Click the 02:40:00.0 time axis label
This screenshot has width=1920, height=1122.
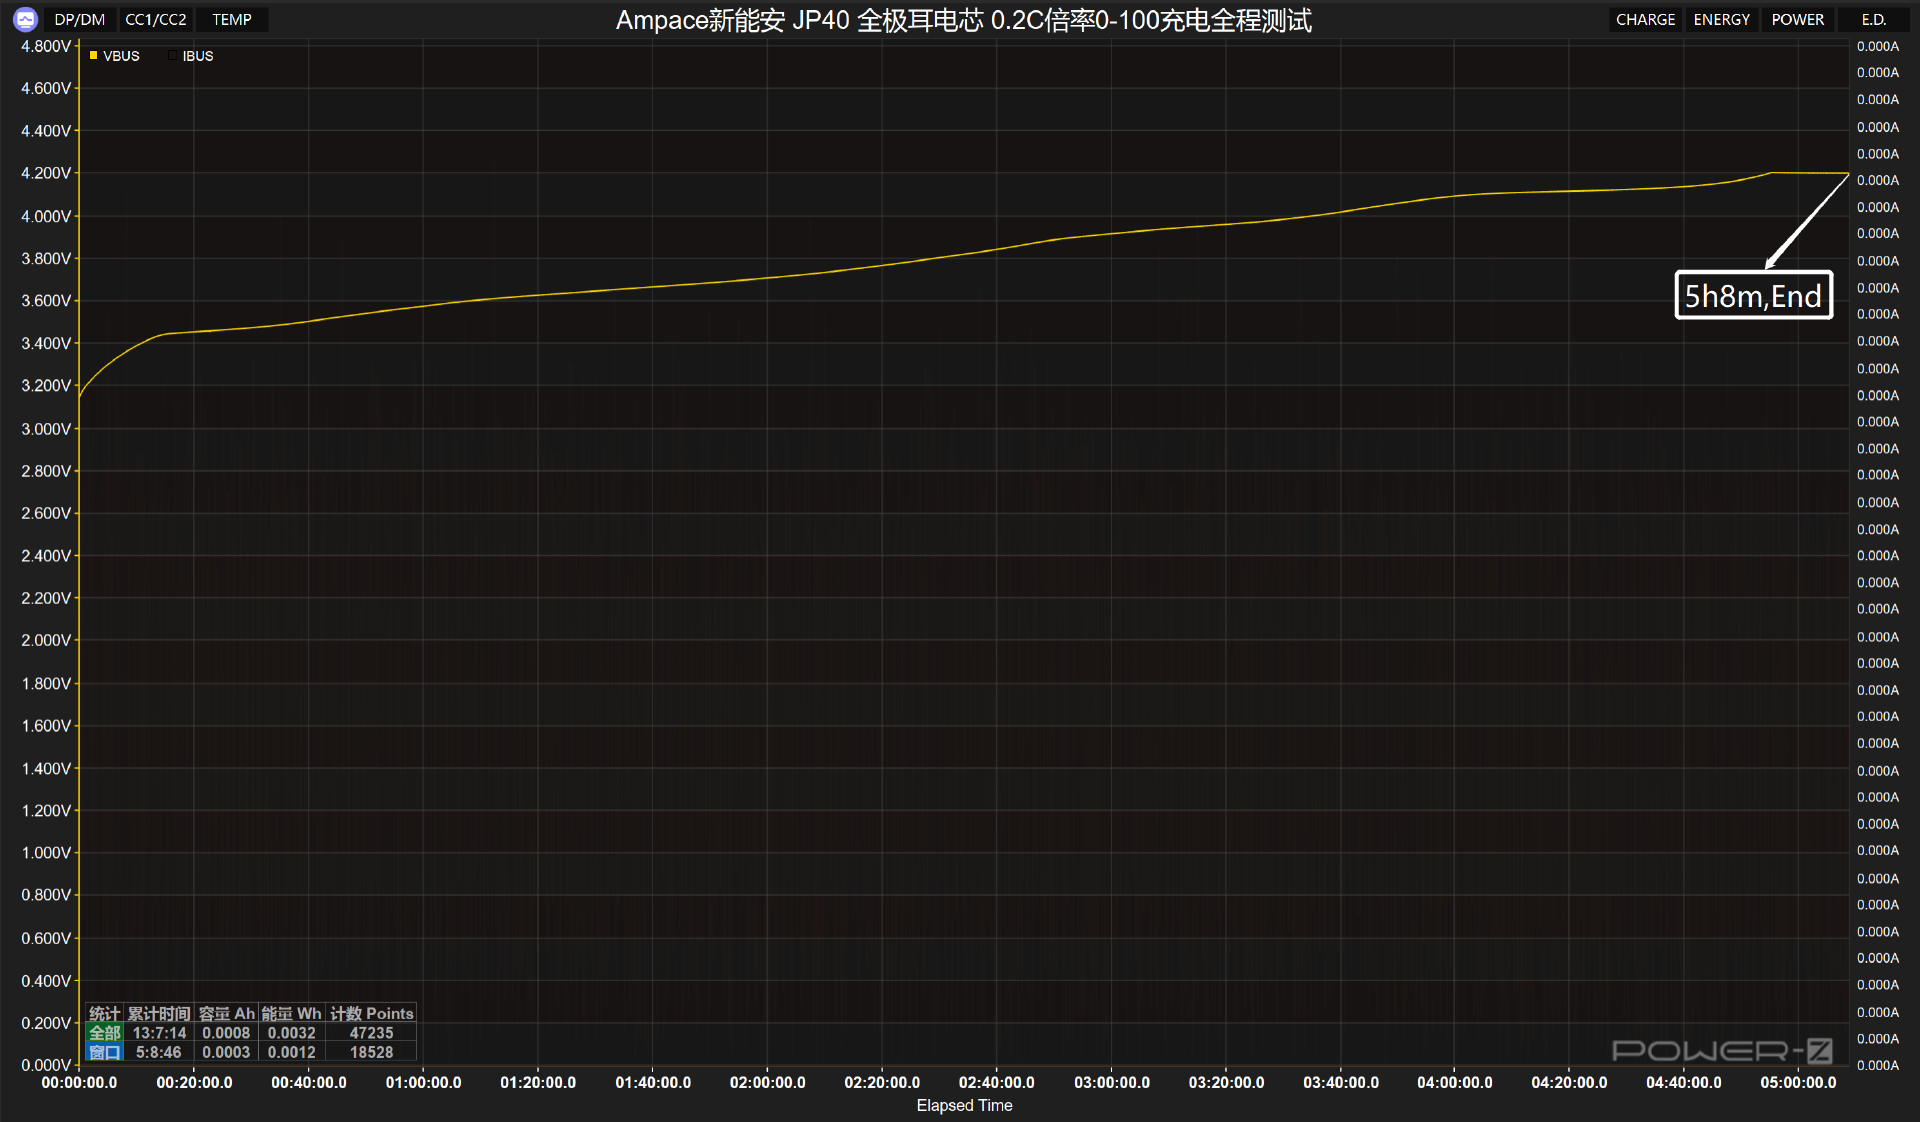996,1082
